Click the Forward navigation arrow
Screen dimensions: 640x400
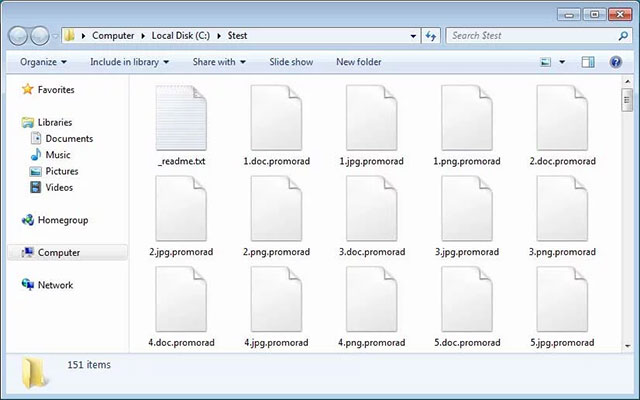coord(40,36)
